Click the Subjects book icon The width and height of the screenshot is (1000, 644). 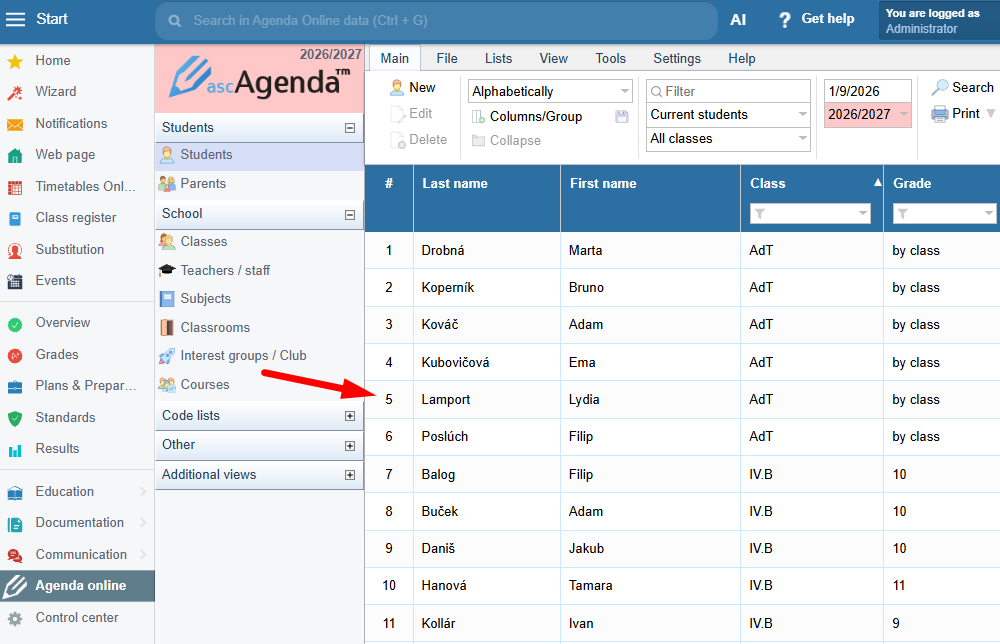pos(167,298)
